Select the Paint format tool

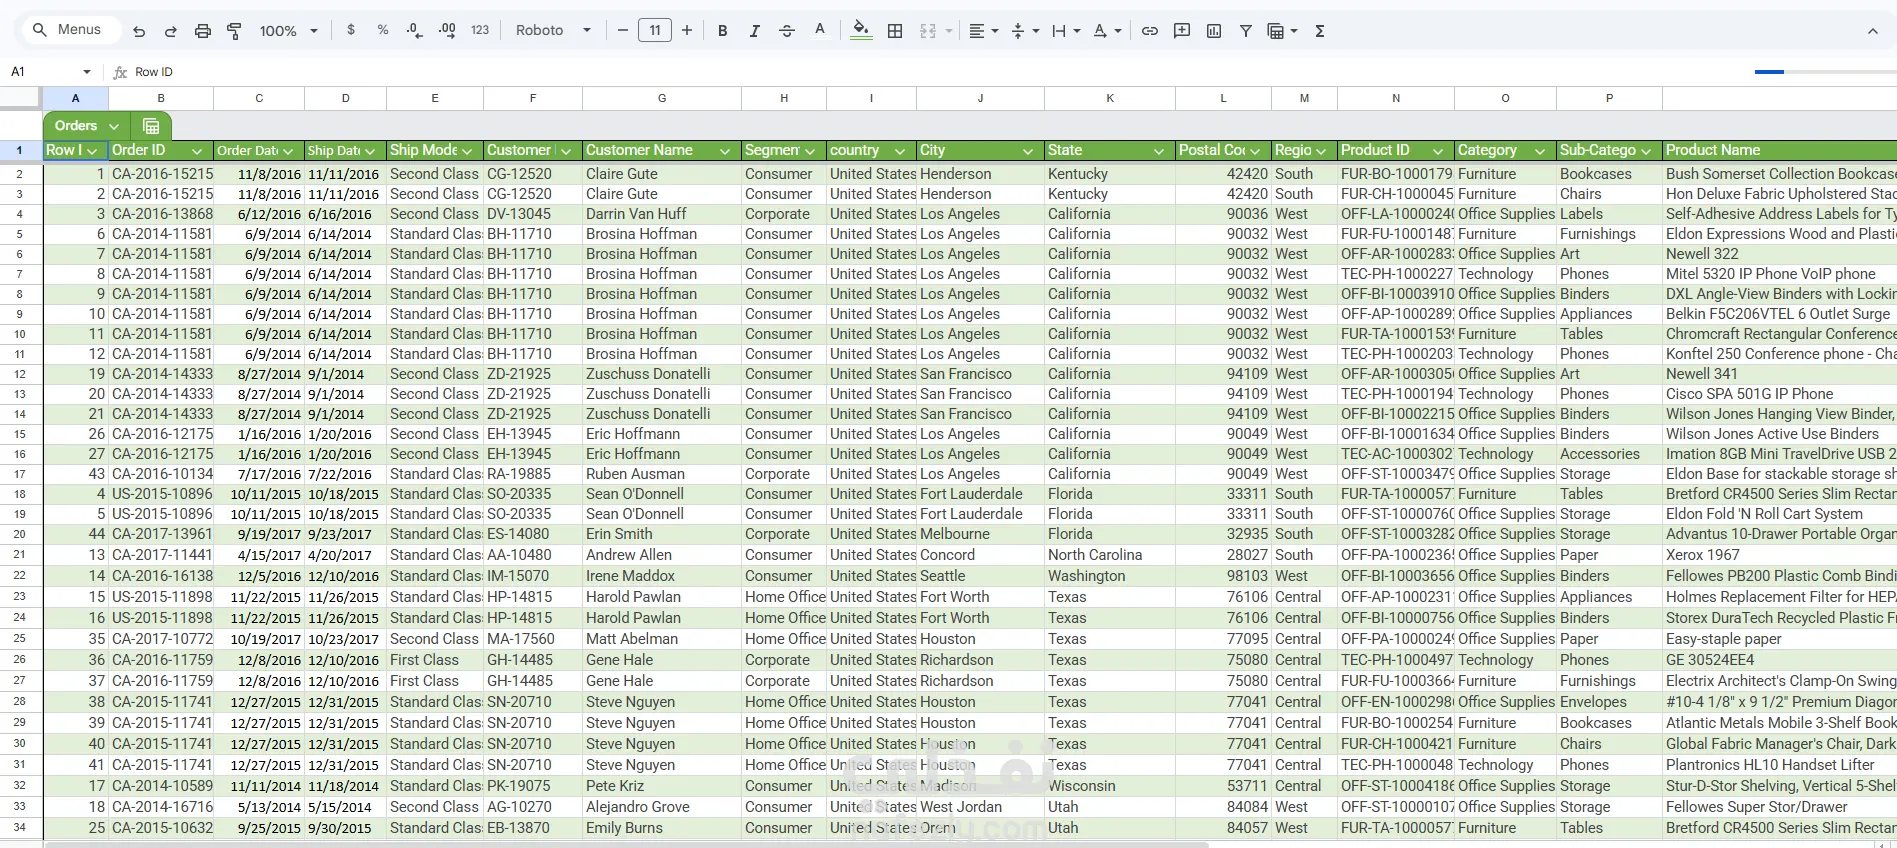click(x=235, y=31)
